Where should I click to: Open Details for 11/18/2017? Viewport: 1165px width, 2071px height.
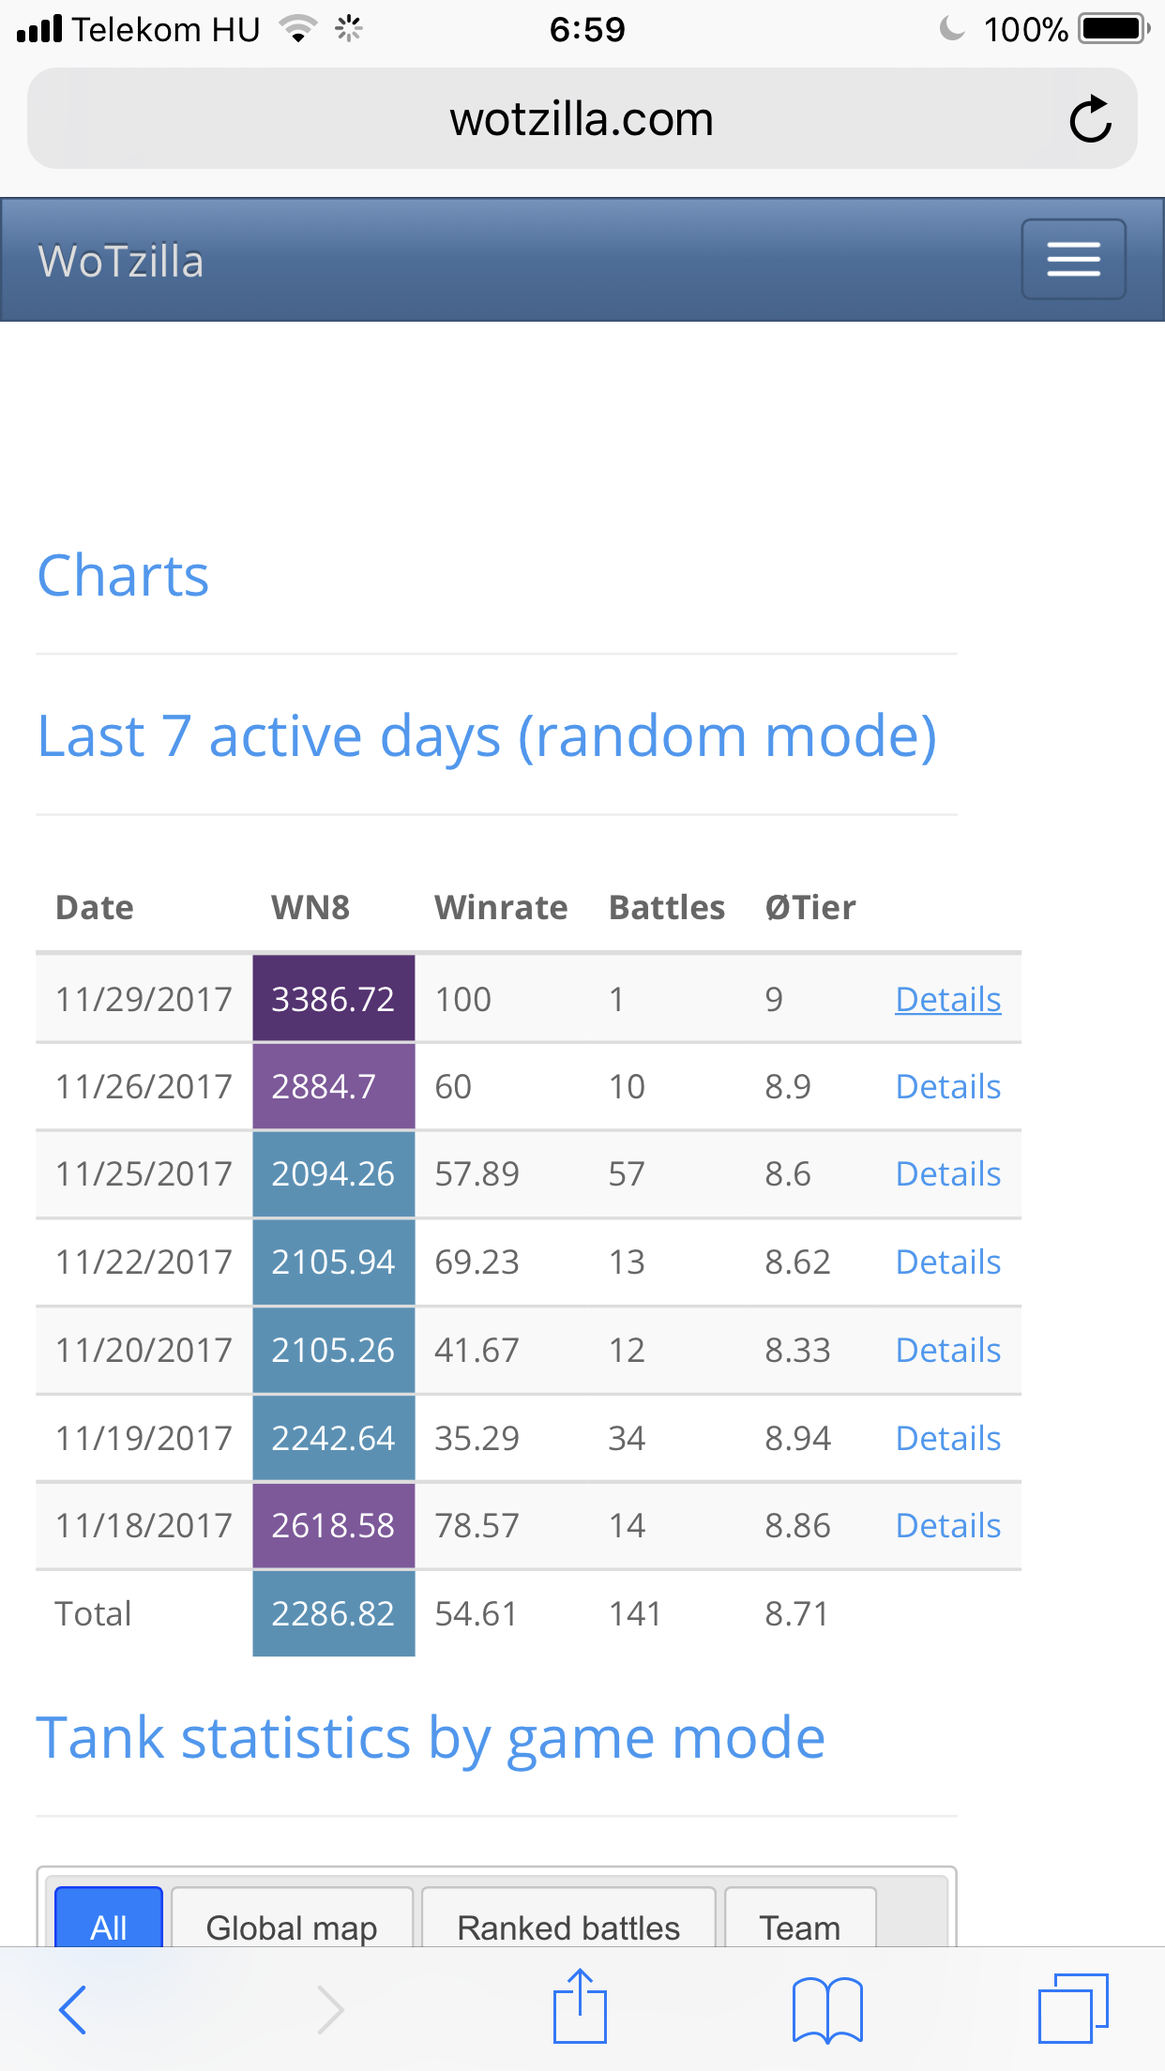(948, 1525)
